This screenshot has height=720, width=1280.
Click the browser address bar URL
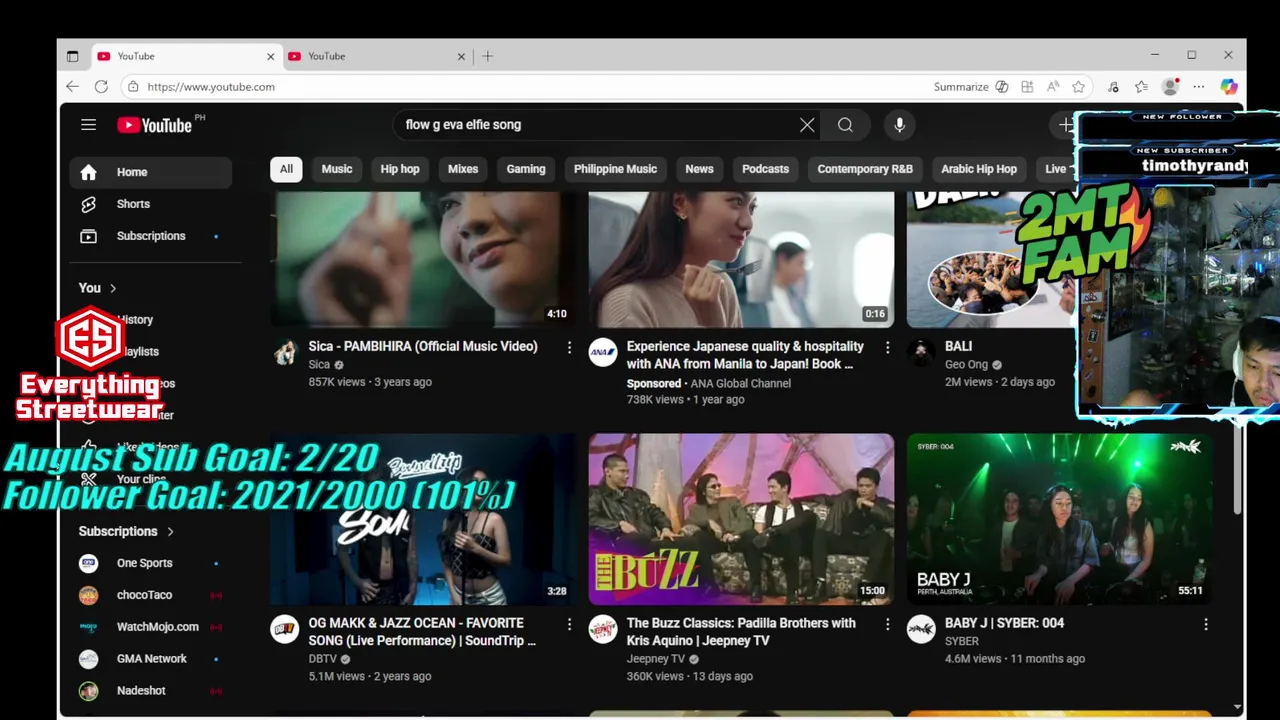tap(211, 87)
